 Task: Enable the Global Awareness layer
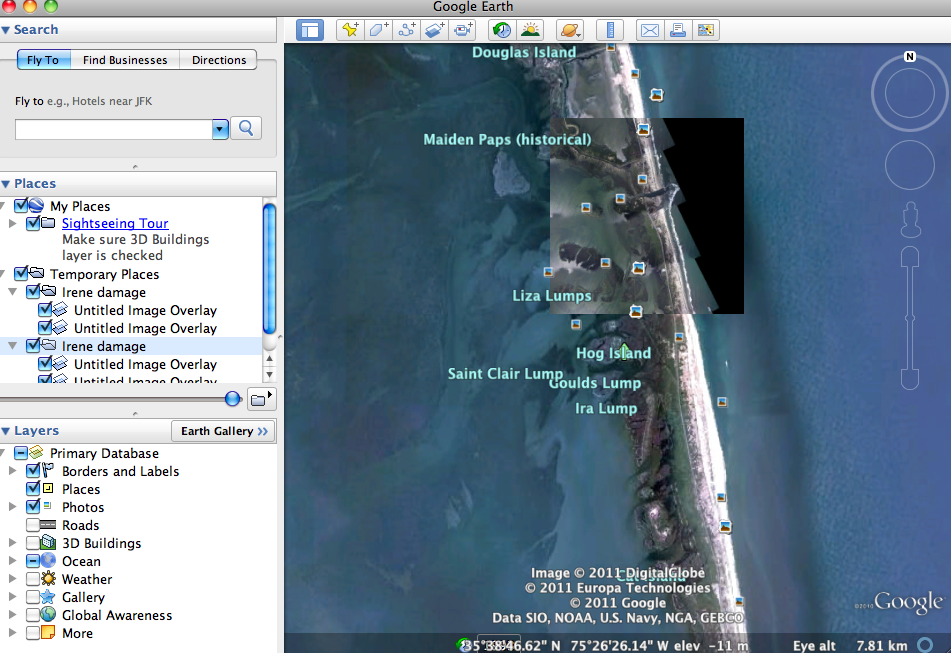[x=33, y=615]
